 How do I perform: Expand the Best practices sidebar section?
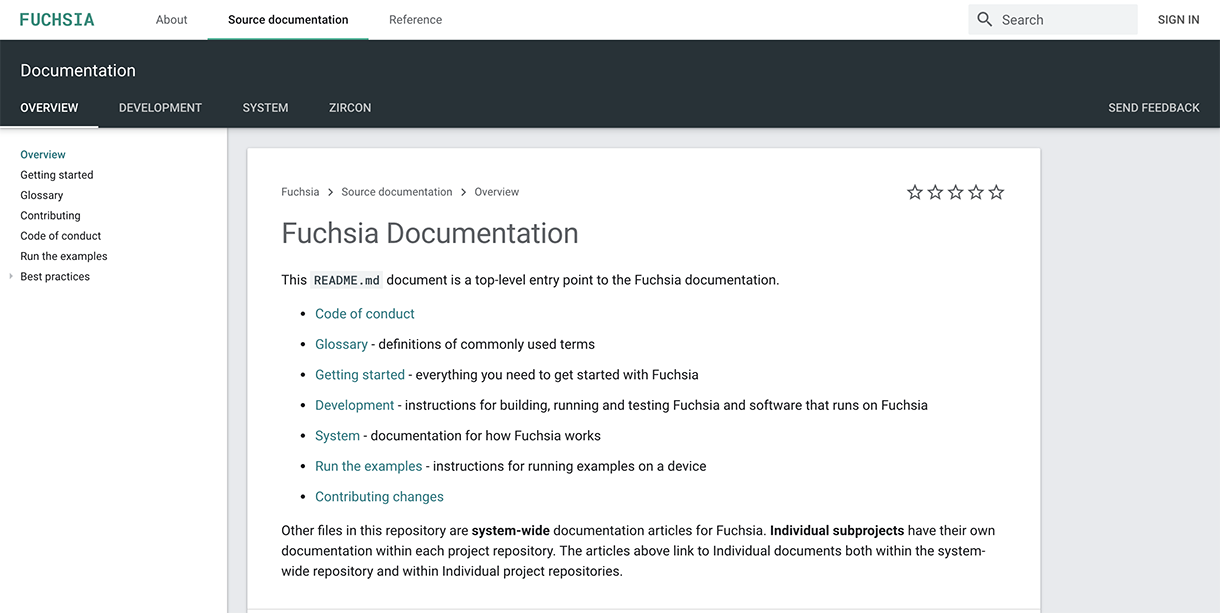click(11, 277)
